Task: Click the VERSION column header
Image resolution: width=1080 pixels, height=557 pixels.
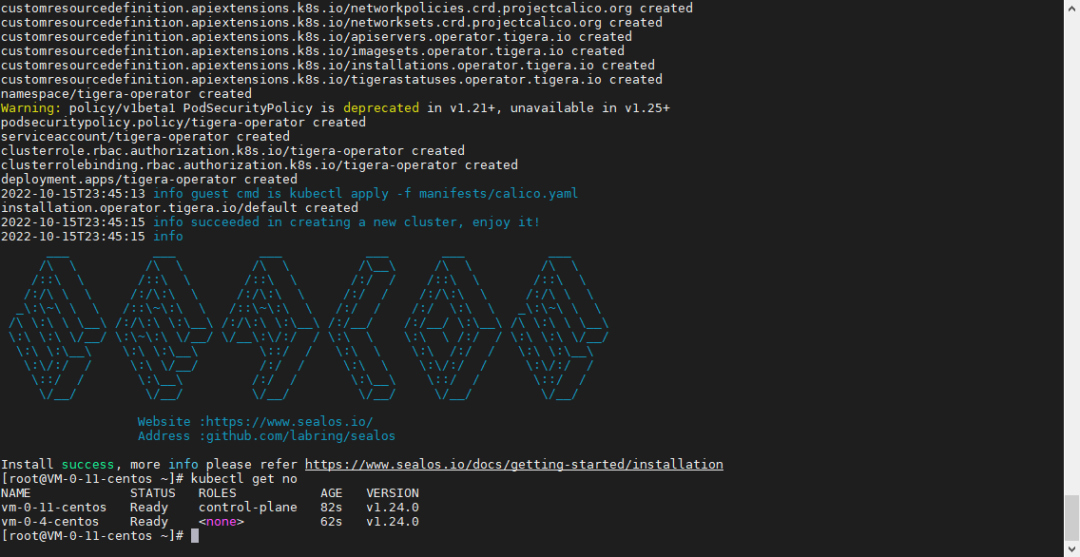Action: 392,493
